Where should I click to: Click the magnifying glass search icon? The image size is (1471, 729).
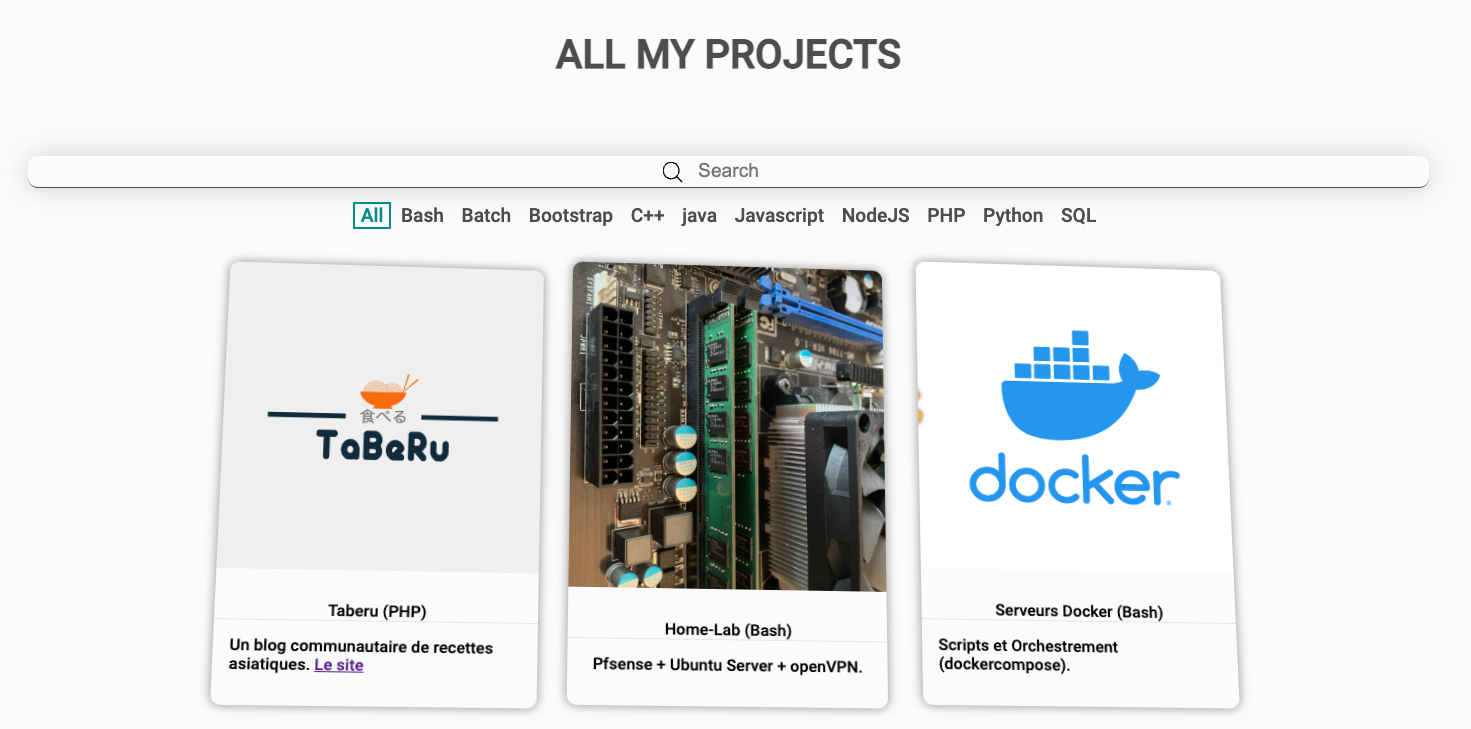673,172
